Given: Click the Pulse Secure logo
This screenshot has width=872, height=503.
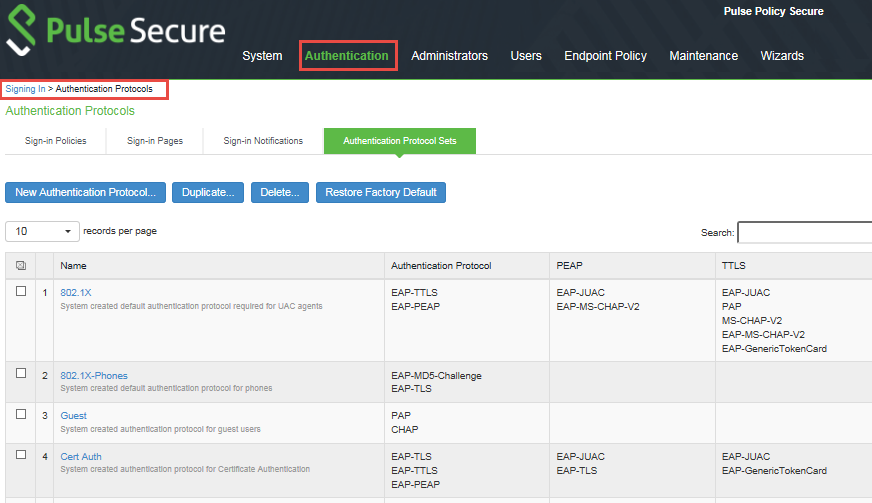Looking at the screenshot, I should (116, 30).
